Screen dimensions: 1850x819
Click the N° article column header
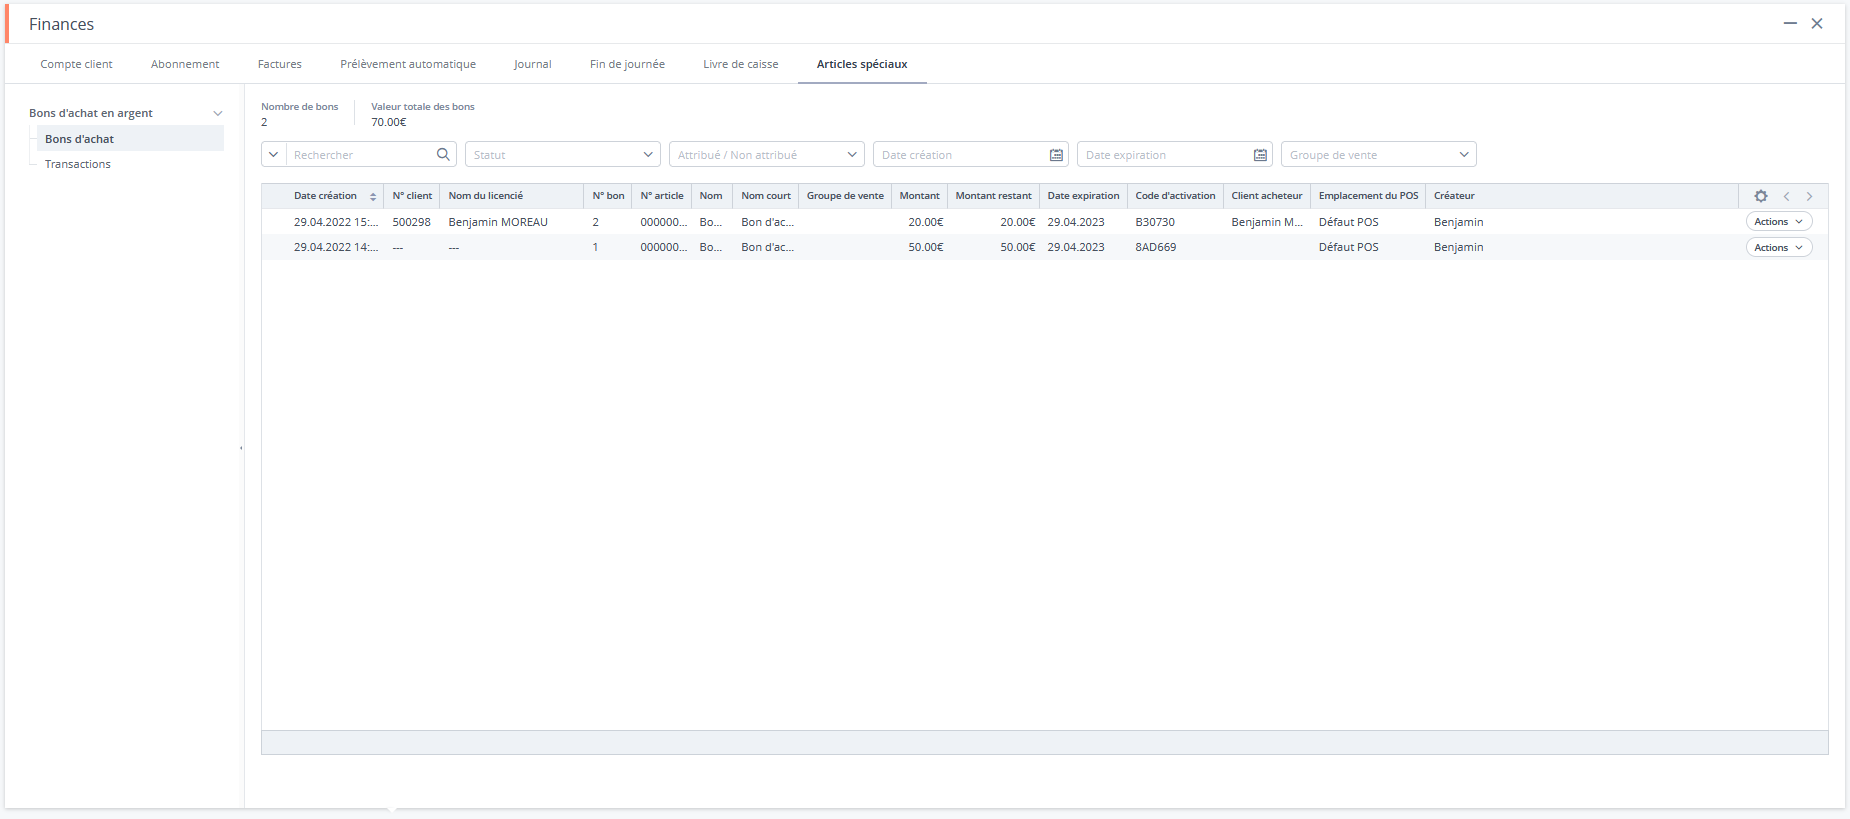tap(662, 196)
